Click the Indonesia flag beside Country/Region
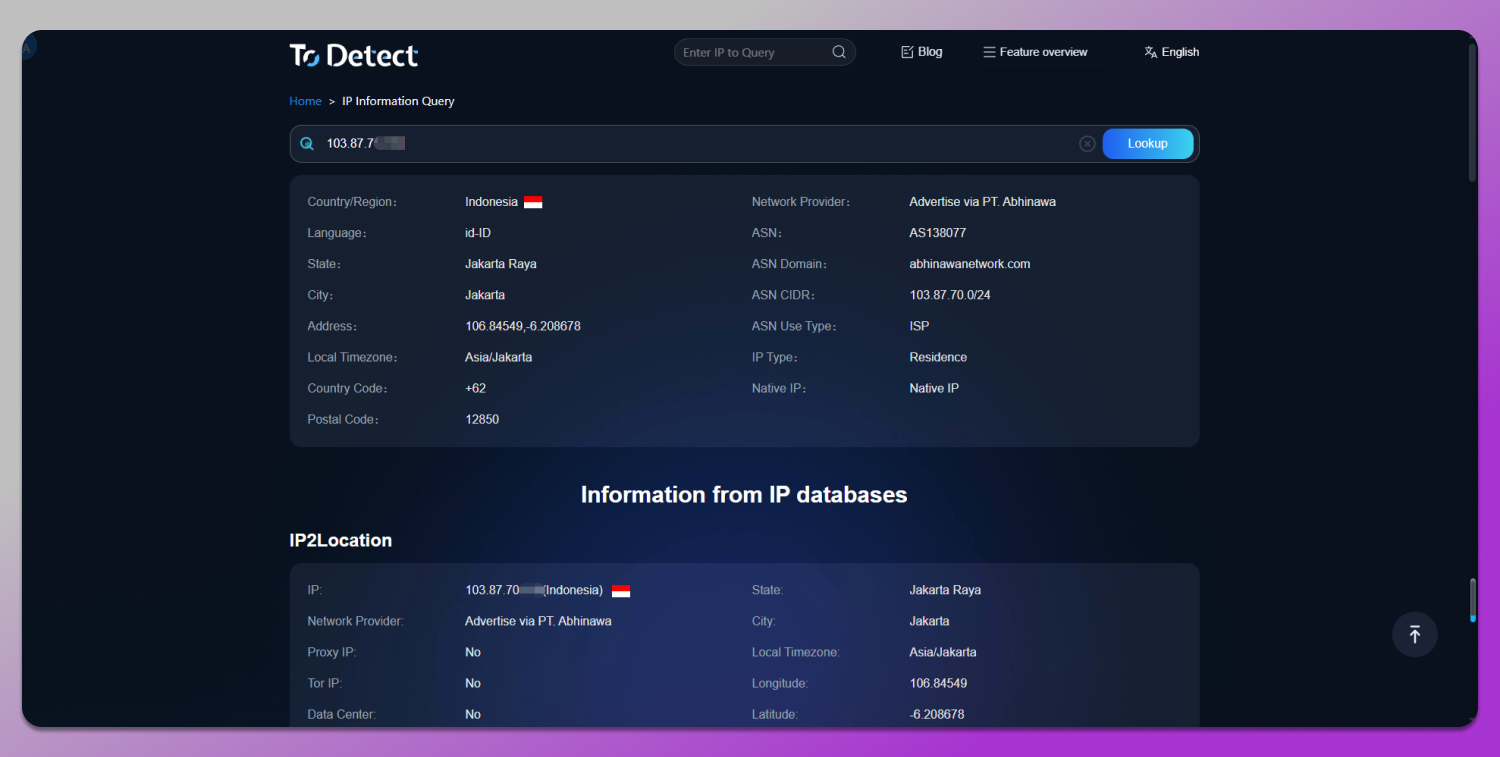Screen dimensions: 1500x757 pos(531,201)
